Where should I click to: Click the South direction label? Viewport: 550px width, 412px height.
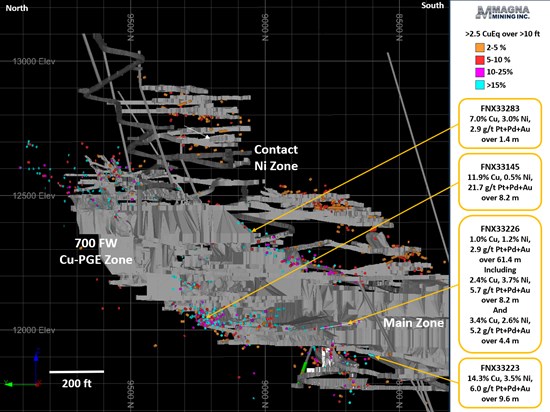coord(432,5)
